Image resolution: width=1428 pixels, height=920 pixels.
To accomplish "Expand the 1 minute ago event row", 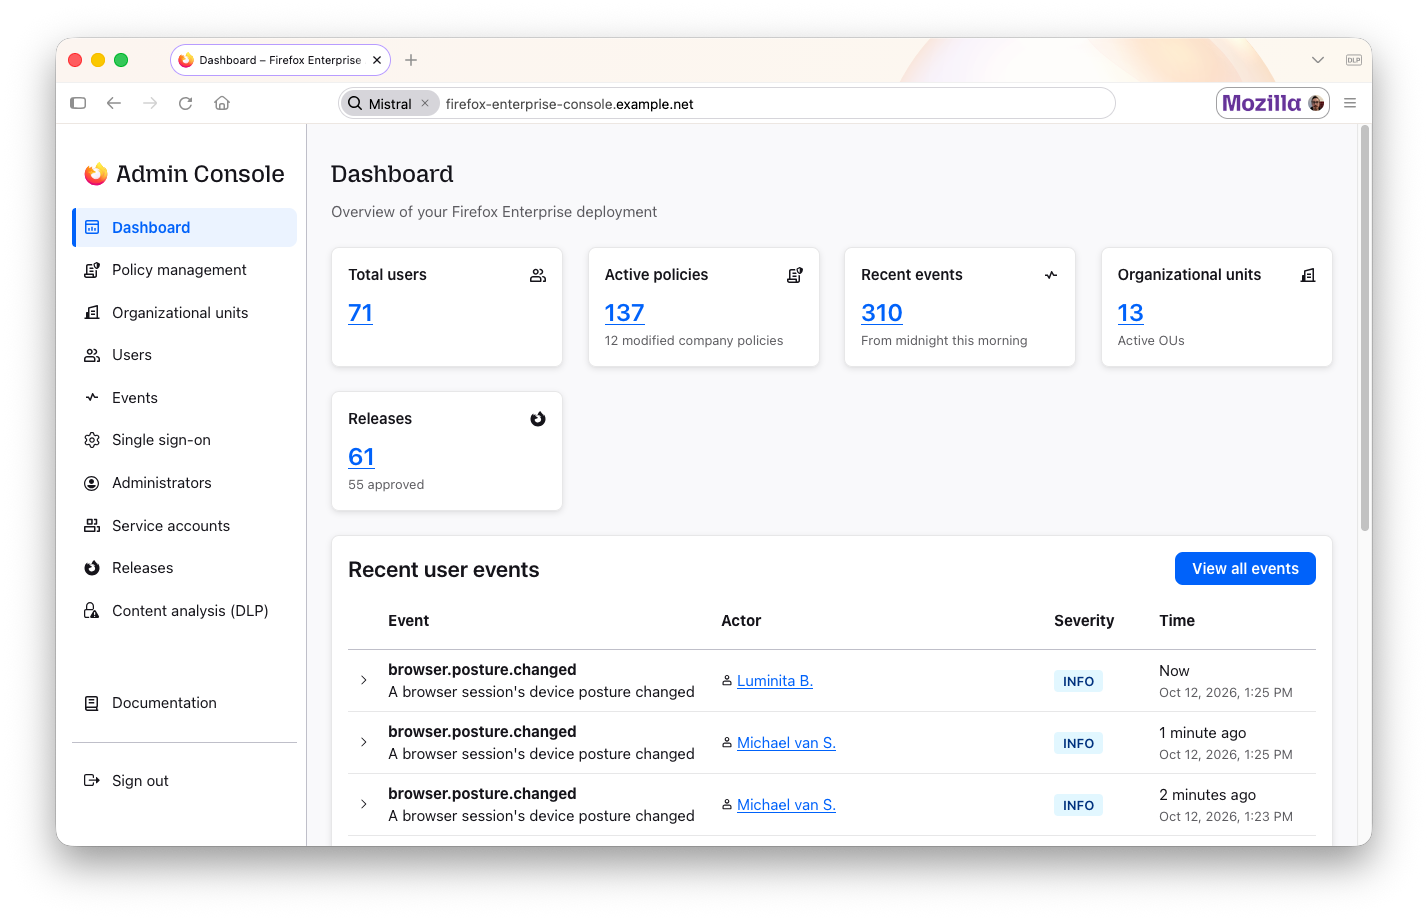I will [x=364, y=742].
